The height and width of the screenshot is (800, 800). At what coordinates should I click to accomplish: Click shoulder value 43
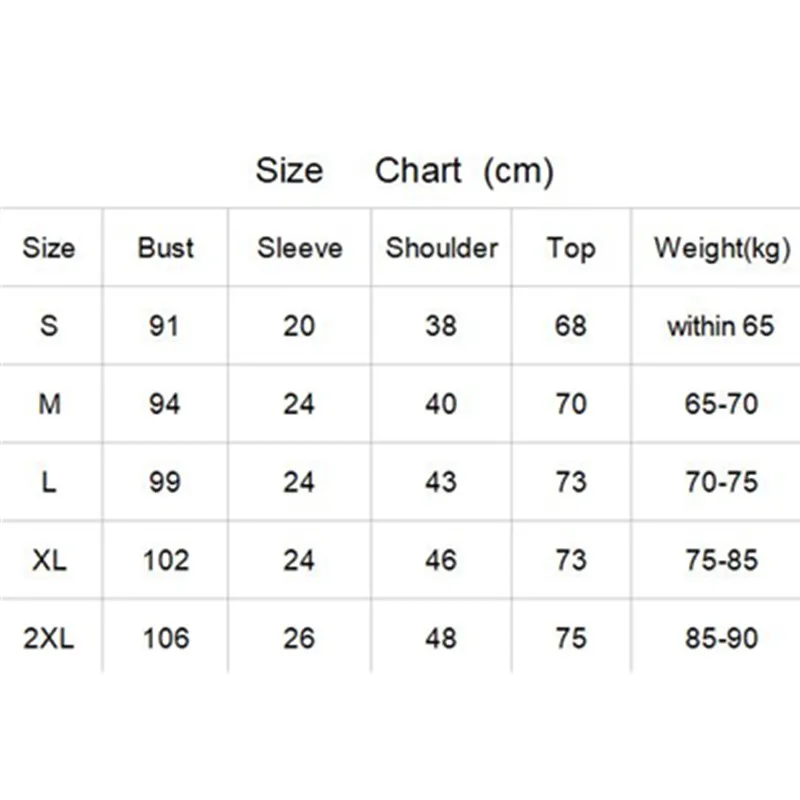point(441,482)
